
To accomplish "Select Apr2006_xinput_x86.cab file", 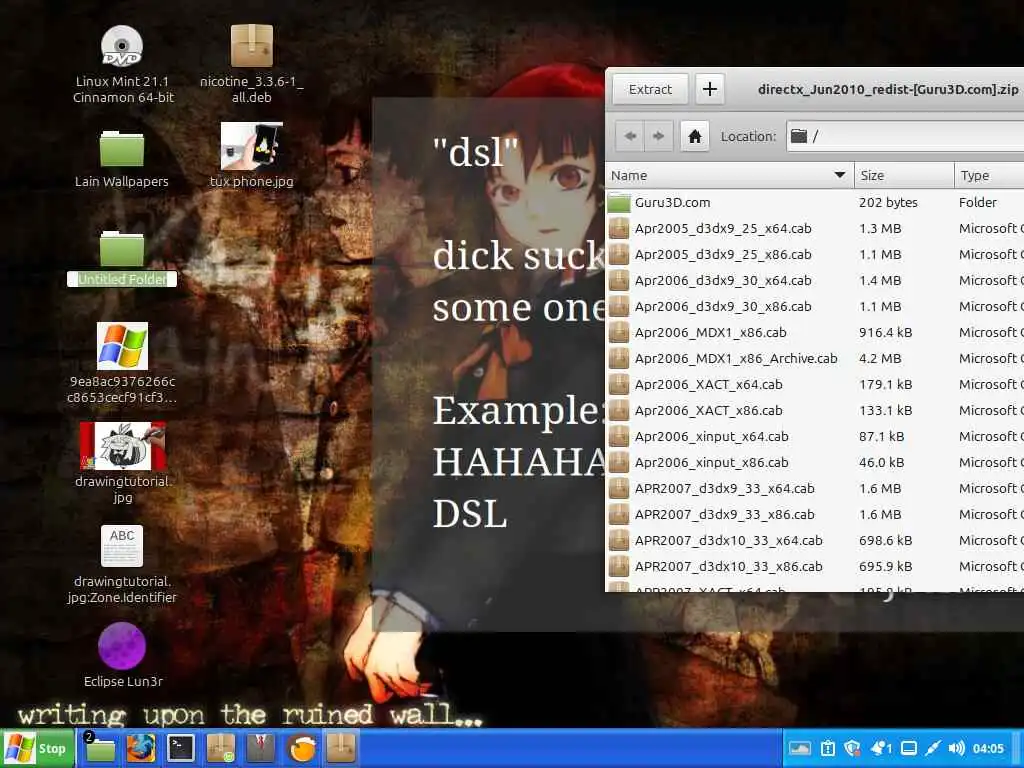I will click(x=815, y=462).
